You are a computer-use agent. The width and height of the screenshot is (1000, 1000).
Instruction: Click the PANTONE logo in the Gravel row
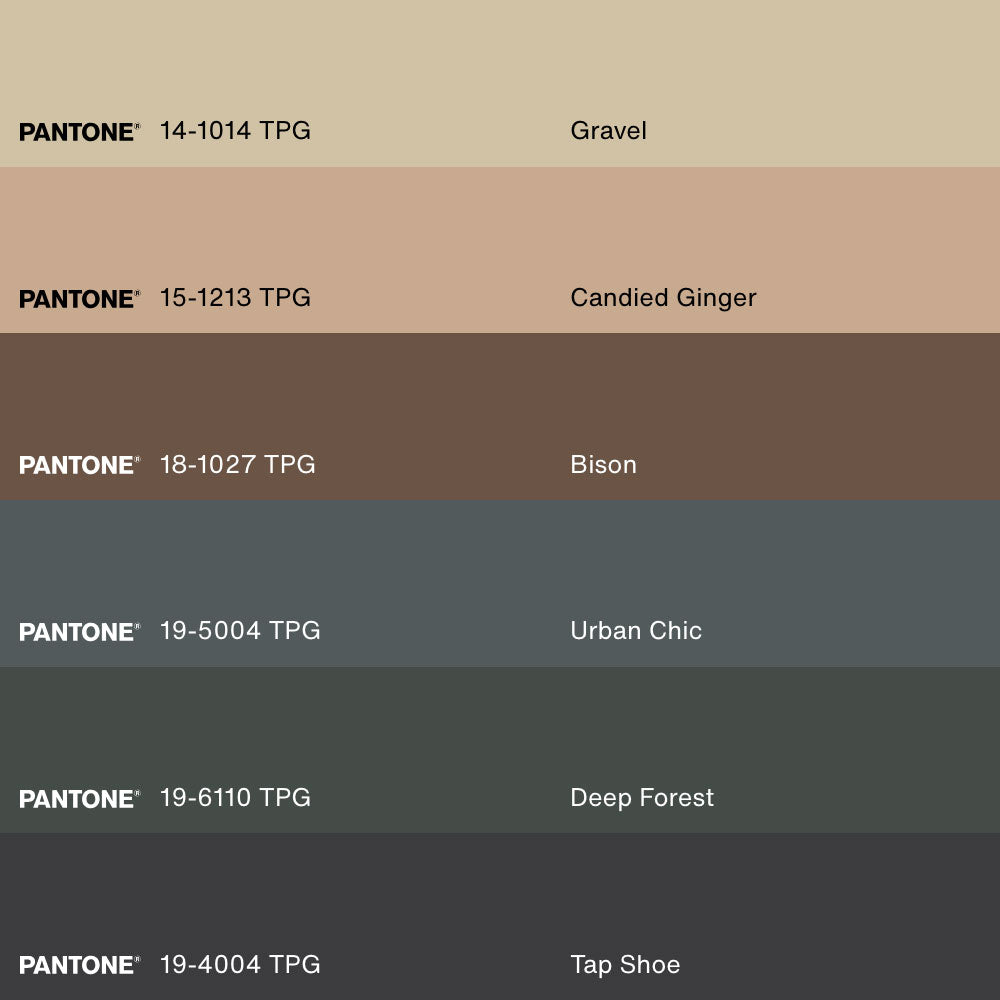(x=79, y=132)
